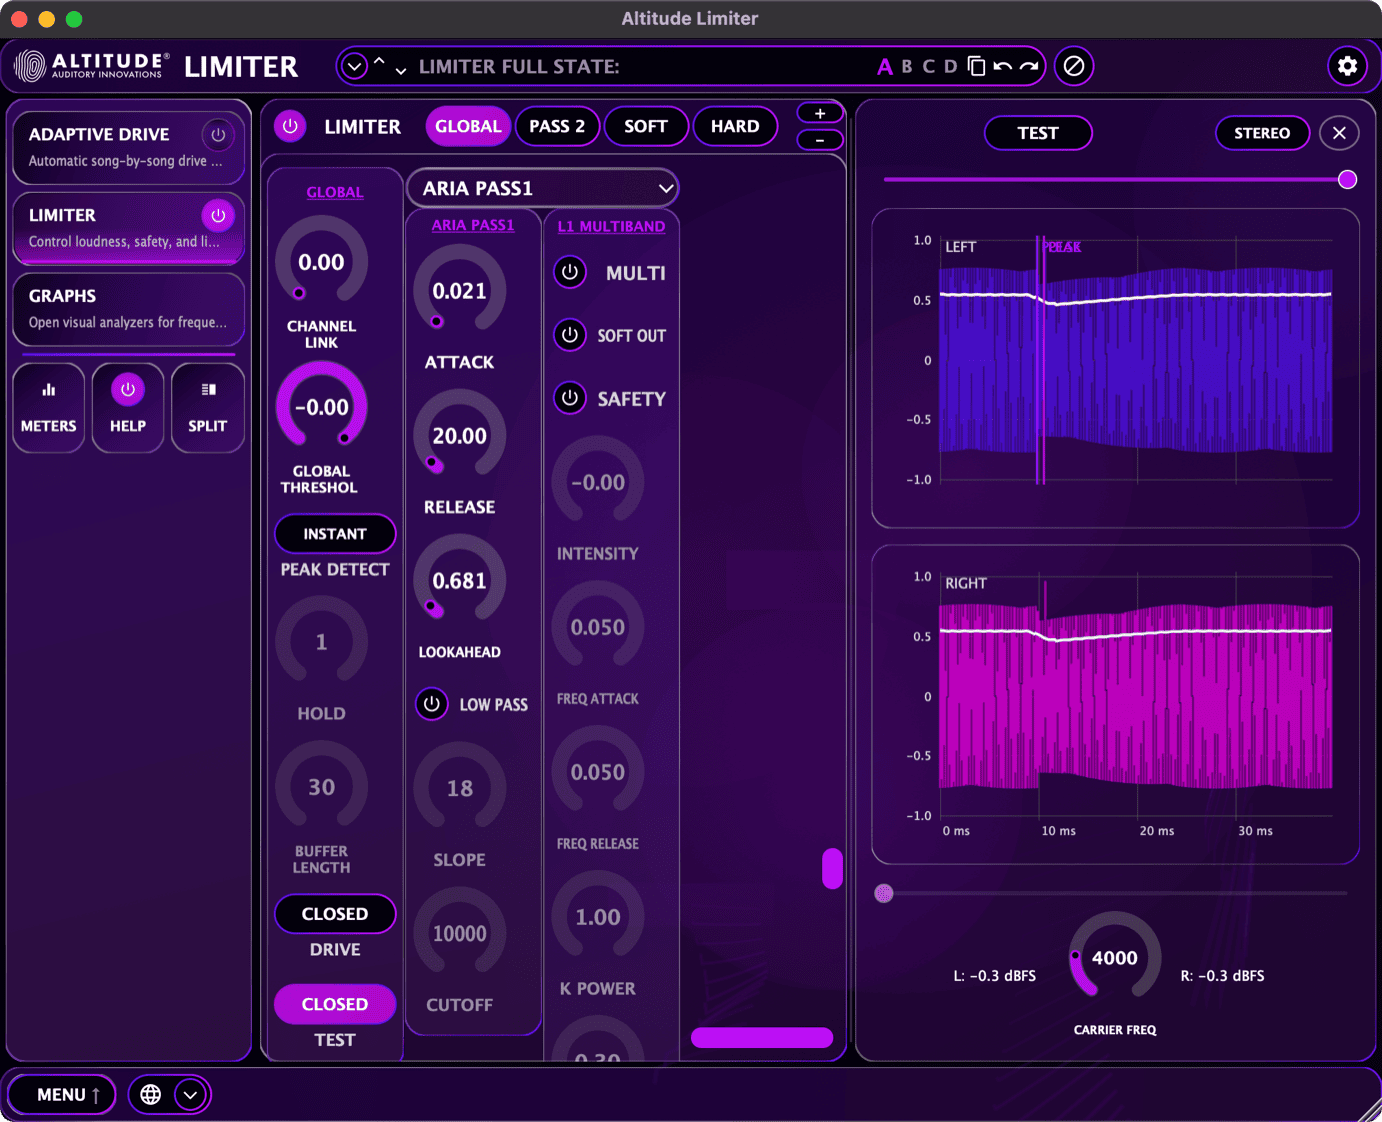Open the Meters panel button

49,408
